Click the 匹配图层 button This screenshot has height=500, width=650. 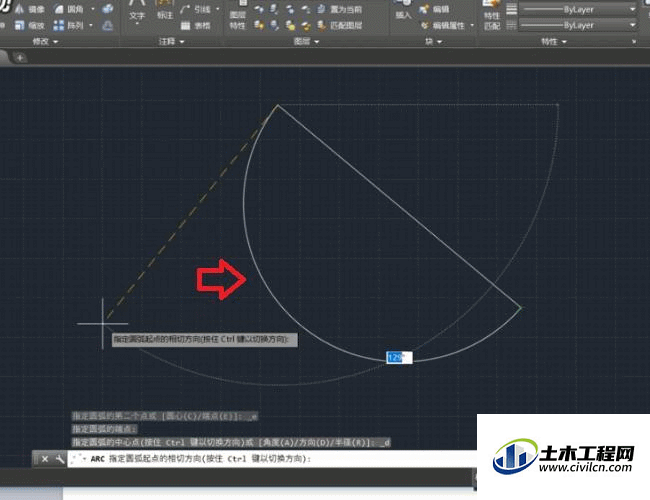tap(340, 26)
